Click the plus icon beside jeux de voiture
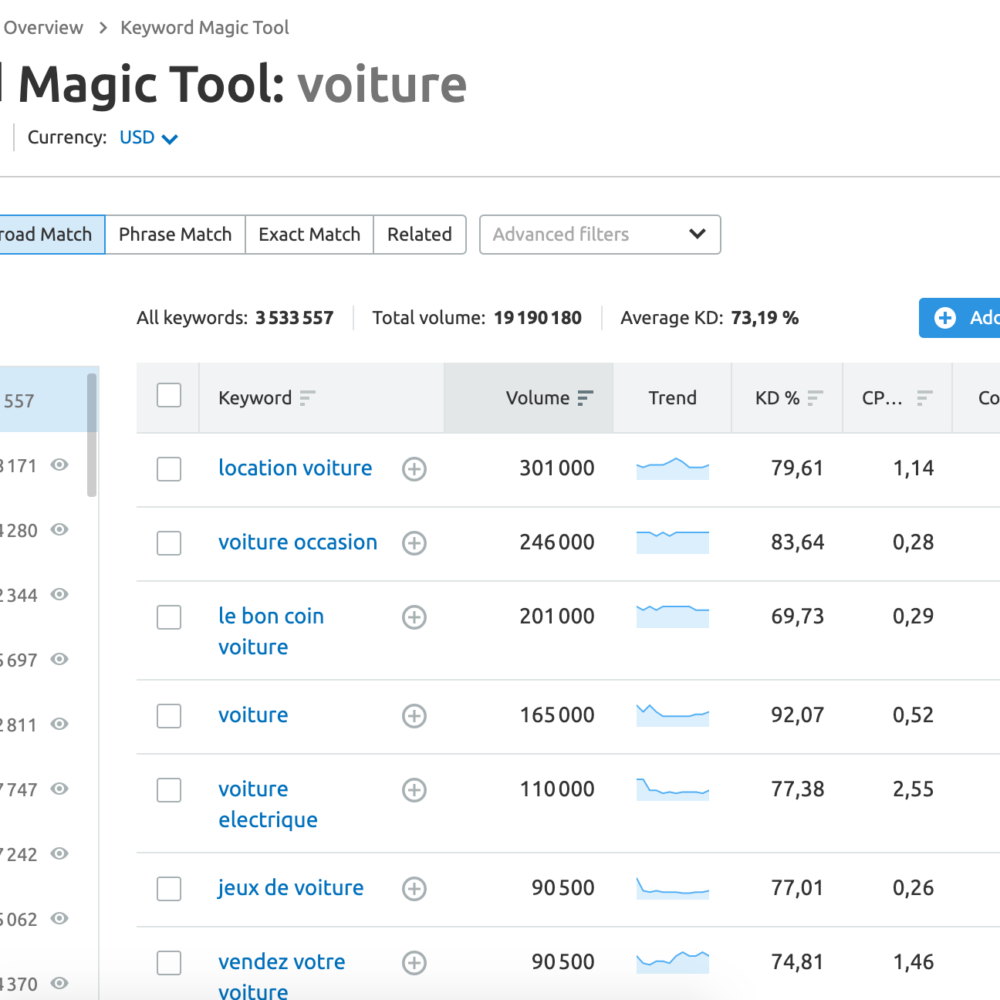 [414, 888]
